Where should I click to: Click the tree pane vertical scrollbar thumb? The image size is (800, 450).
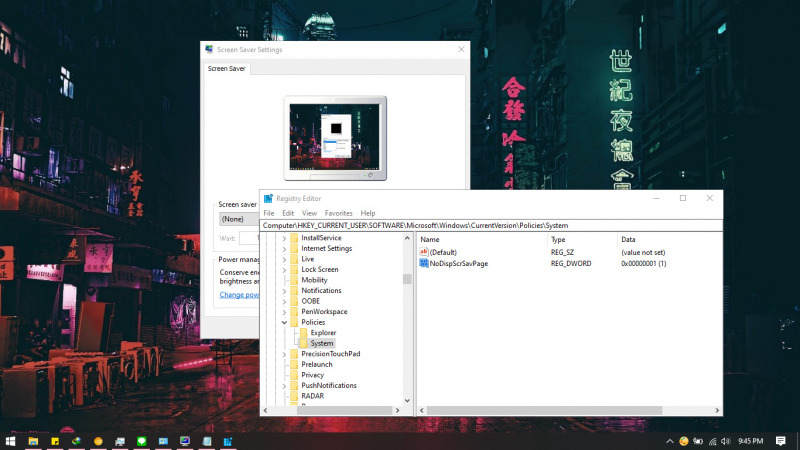pos(407,279)
